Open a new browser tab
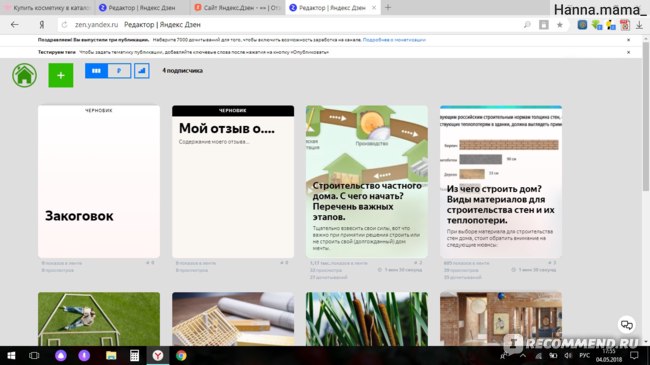The image size is (650, 365). coord(388,7)
